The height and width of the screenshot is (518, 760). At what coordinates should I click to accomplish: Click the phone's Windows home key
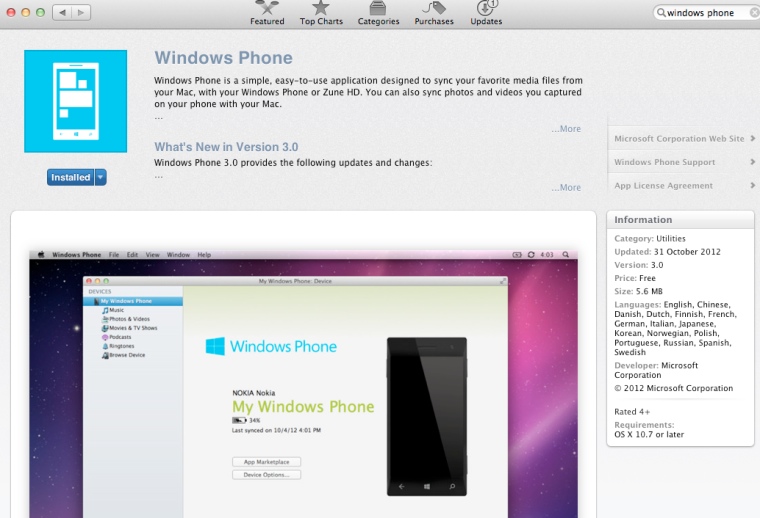coord(427,487)
